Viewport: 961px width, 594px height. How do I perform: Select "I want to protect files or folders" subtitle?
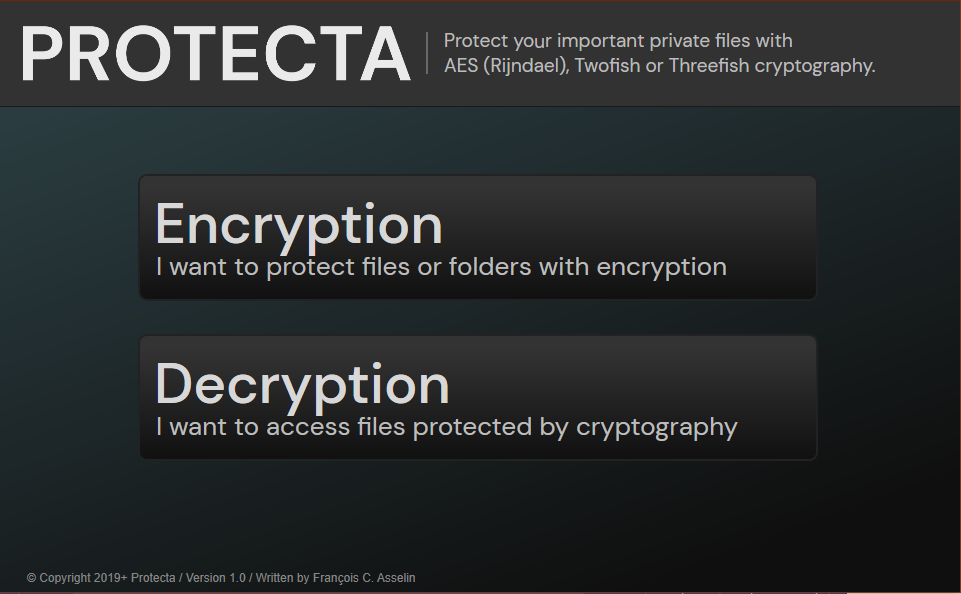441,267
